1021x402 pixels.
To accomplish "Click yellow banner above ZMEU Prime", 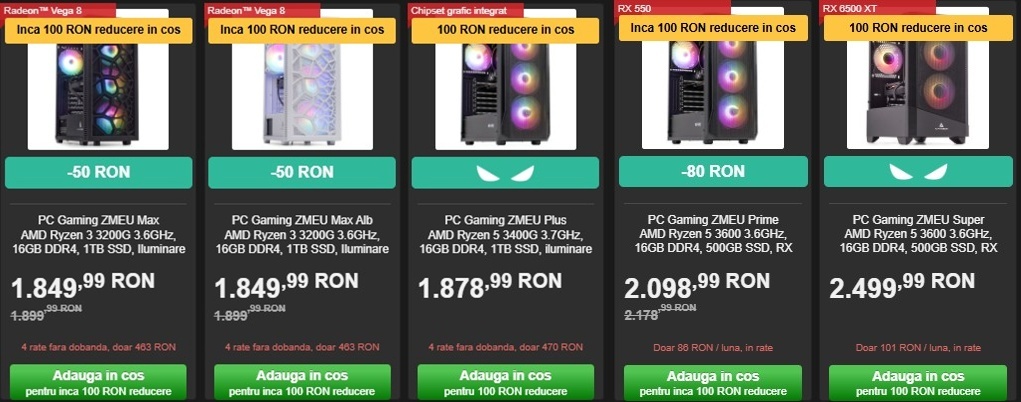I will coord(713,28).
